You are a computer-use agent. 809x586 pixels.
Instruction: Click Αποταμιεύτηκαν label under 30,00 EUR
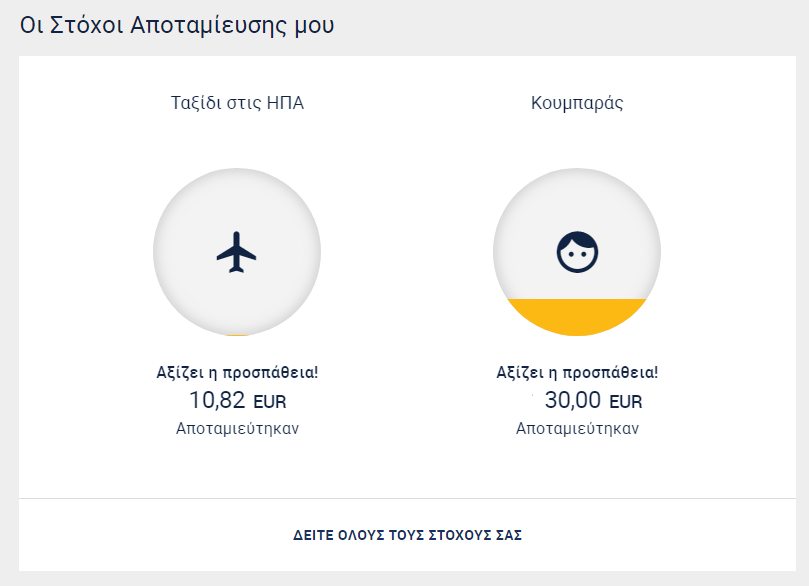pos(577,429)
